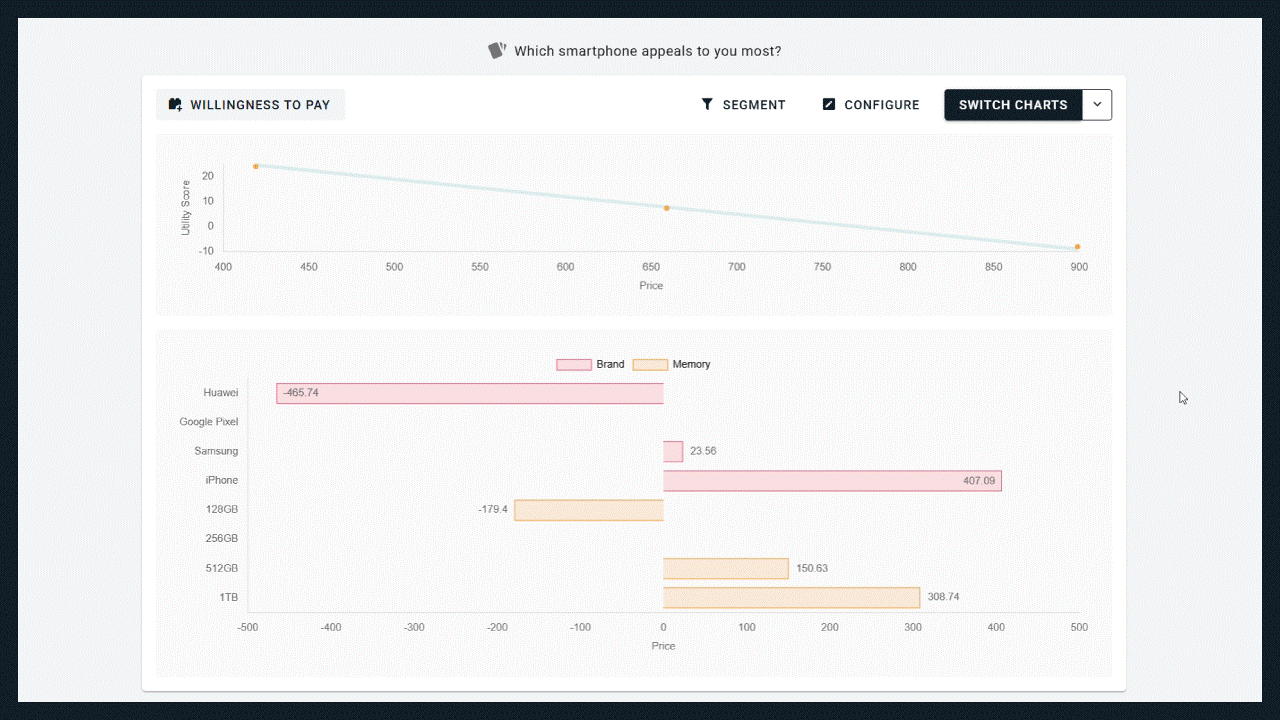Click the middle data point of the utility line
Image resolution: width=1280 pixels, height=720 pixels.
click(x=667, y=208)
